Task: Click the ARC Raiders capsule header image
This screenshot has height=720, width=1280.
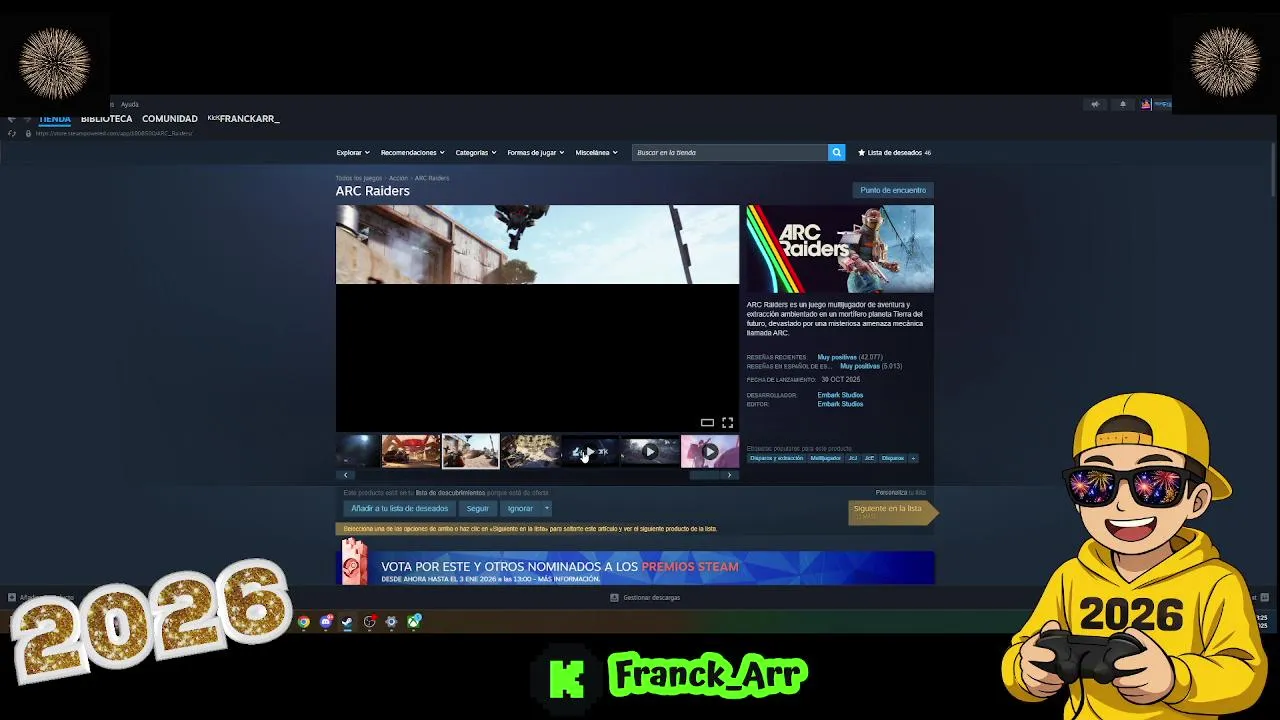Action: [x=840, y=249]
